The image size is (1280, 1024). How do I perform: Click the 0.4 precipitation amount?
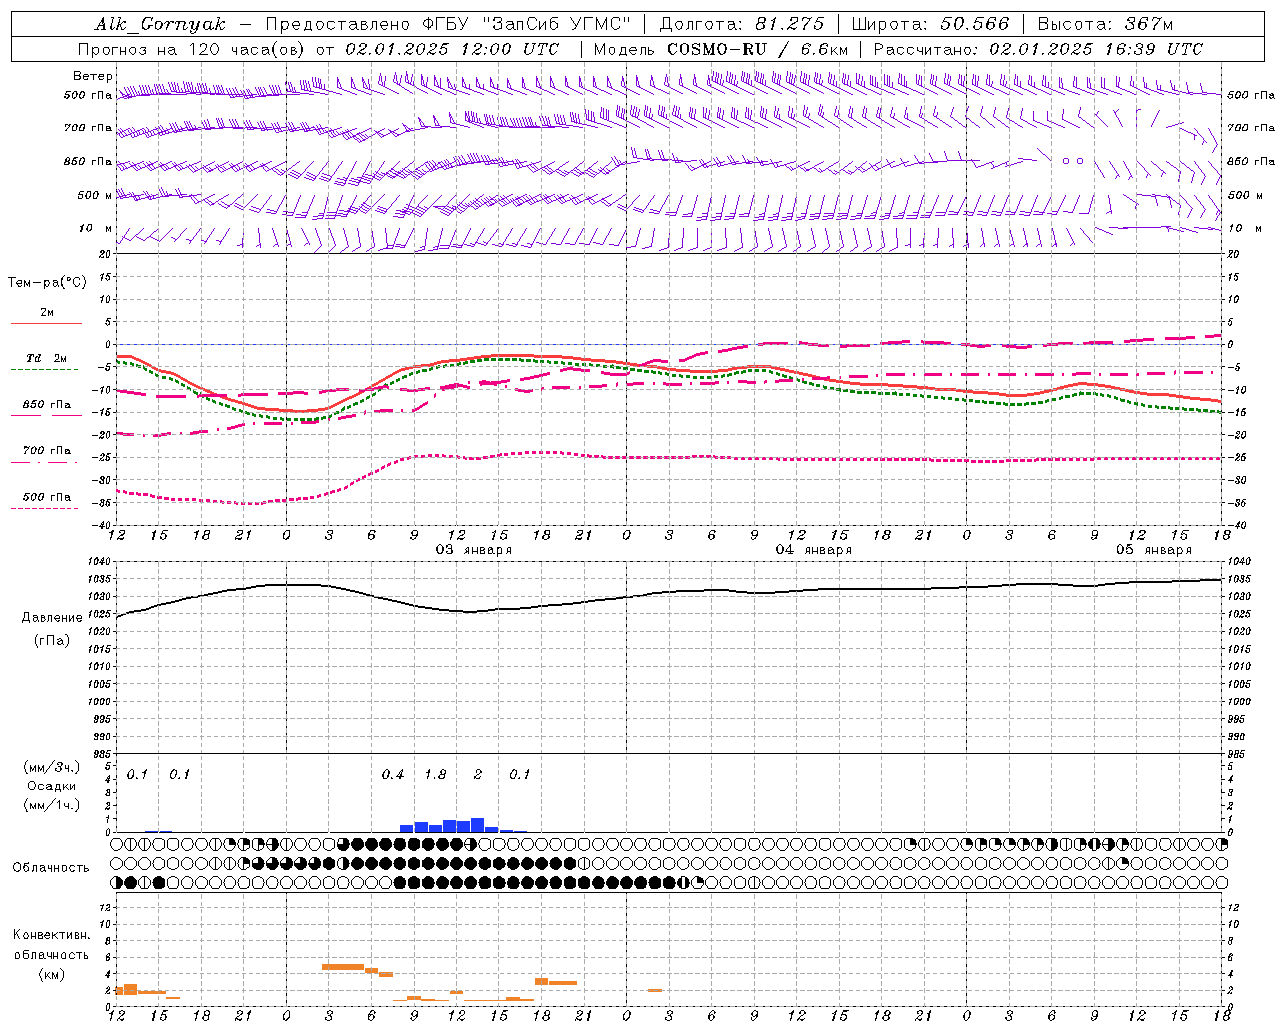point(393,775)
